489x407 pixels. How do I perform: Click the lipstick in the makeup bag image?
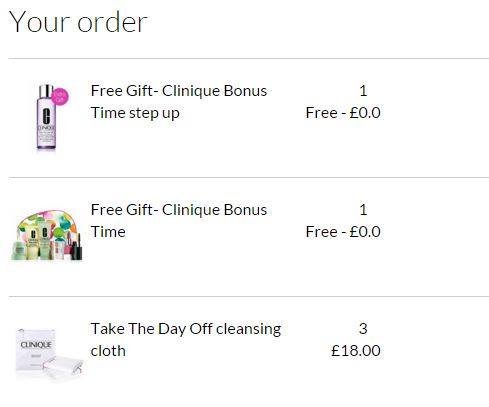77,248
